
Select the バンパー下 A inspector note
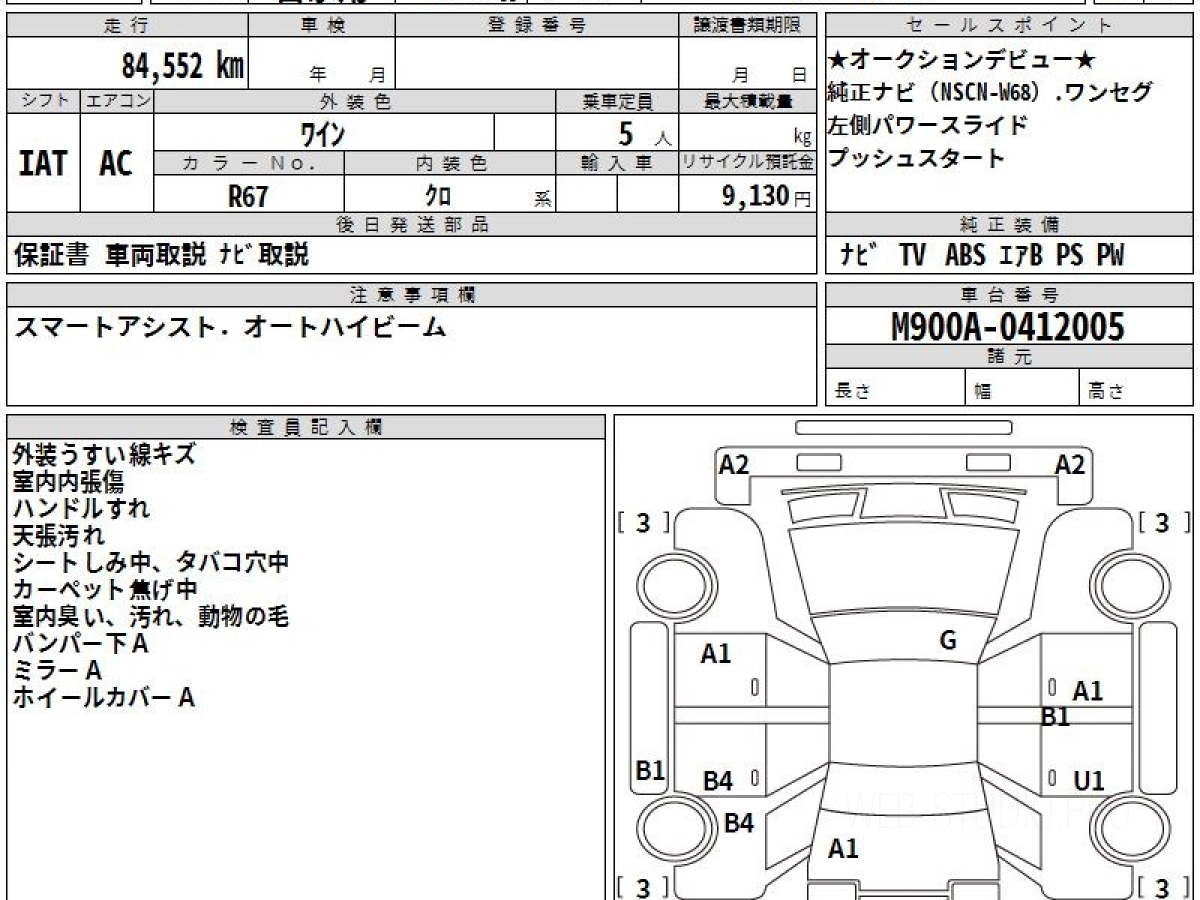tap(81, 643)
